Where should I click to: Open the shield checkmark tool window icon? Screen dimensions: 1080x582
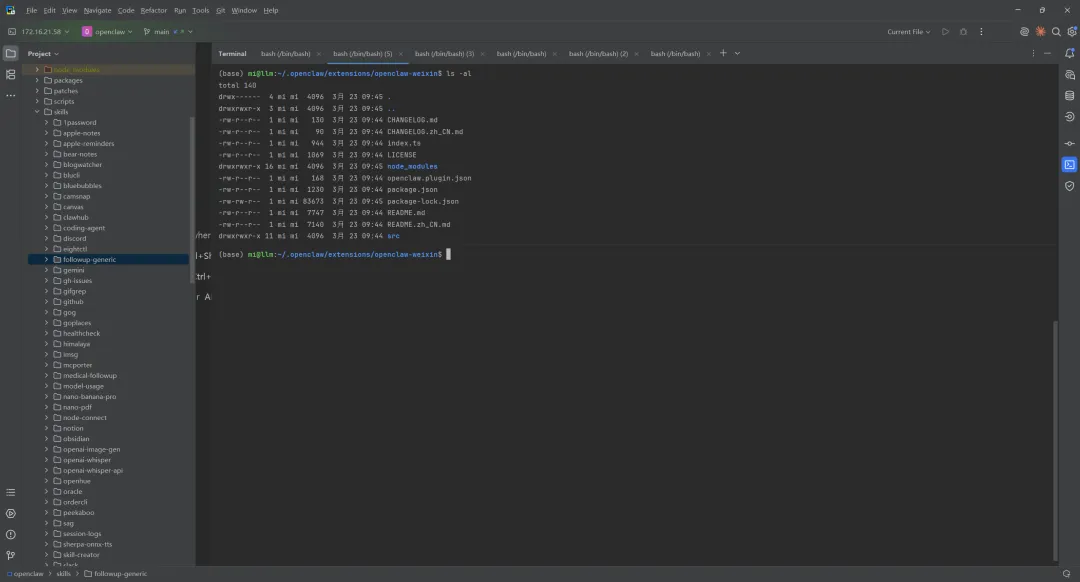[1069, 186]
